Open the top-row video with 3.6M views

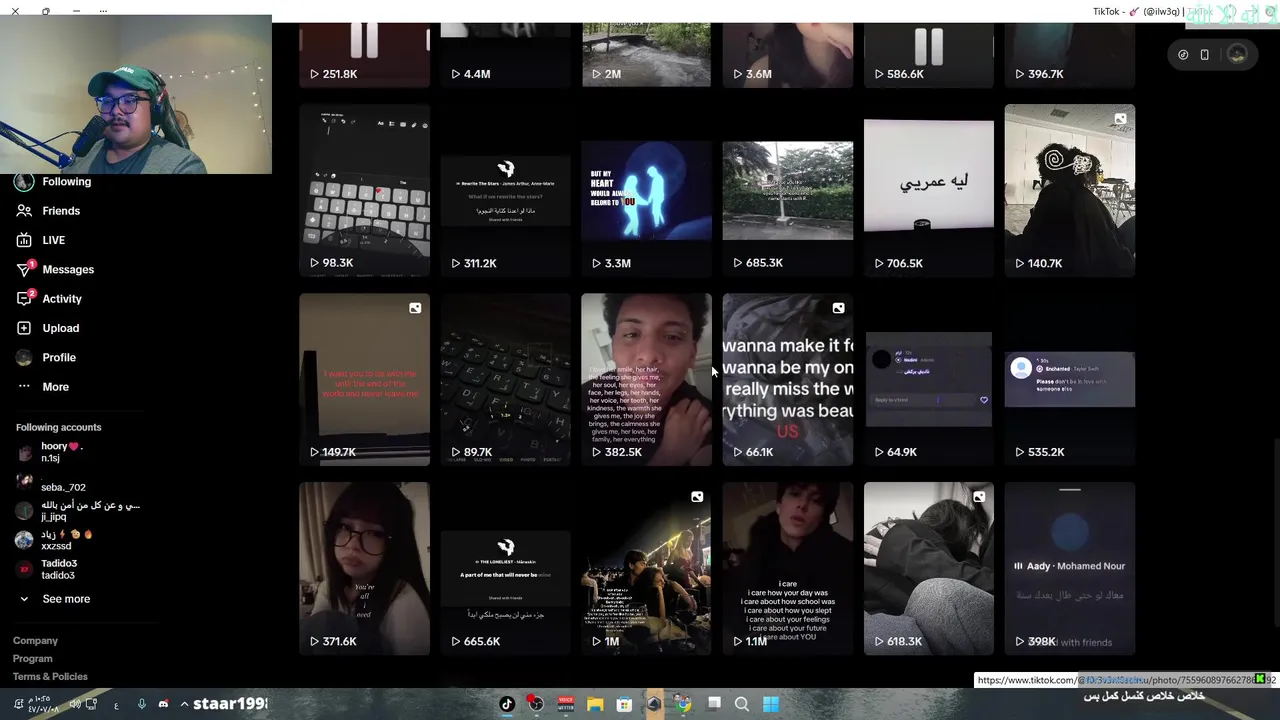tap(788, 55)
